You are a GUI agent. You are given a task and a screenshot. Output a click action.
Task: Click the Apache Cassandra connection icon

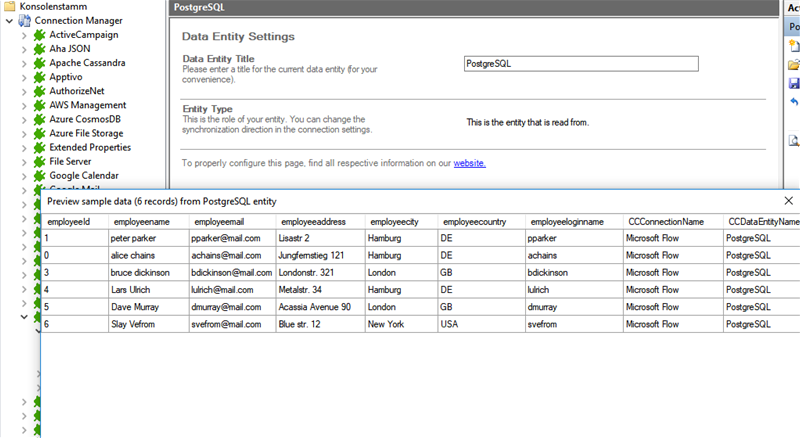pyautogui.click(x=40, y=63)
